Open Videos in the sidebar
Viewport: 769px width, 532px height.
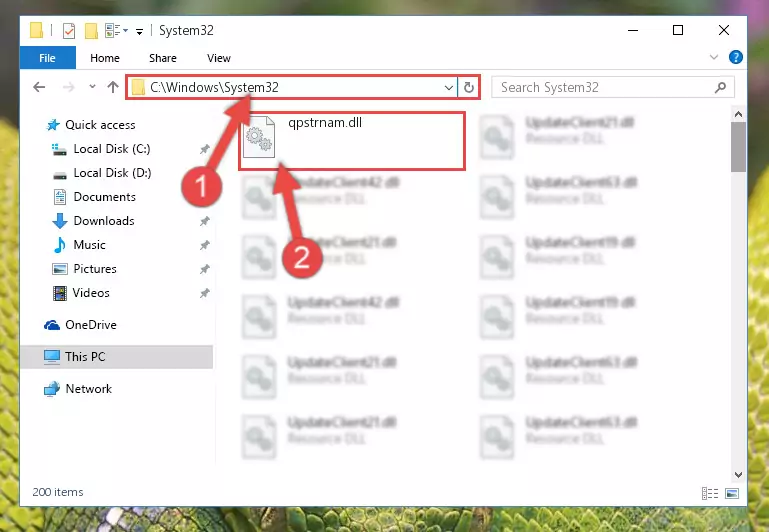[91, 293]
